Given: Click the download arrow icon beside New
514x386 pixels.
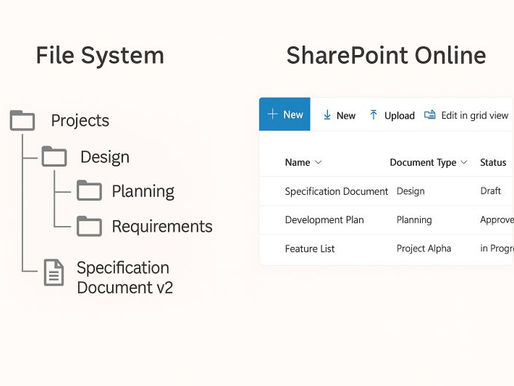Looking at the screenshot, I should [327, 115].
